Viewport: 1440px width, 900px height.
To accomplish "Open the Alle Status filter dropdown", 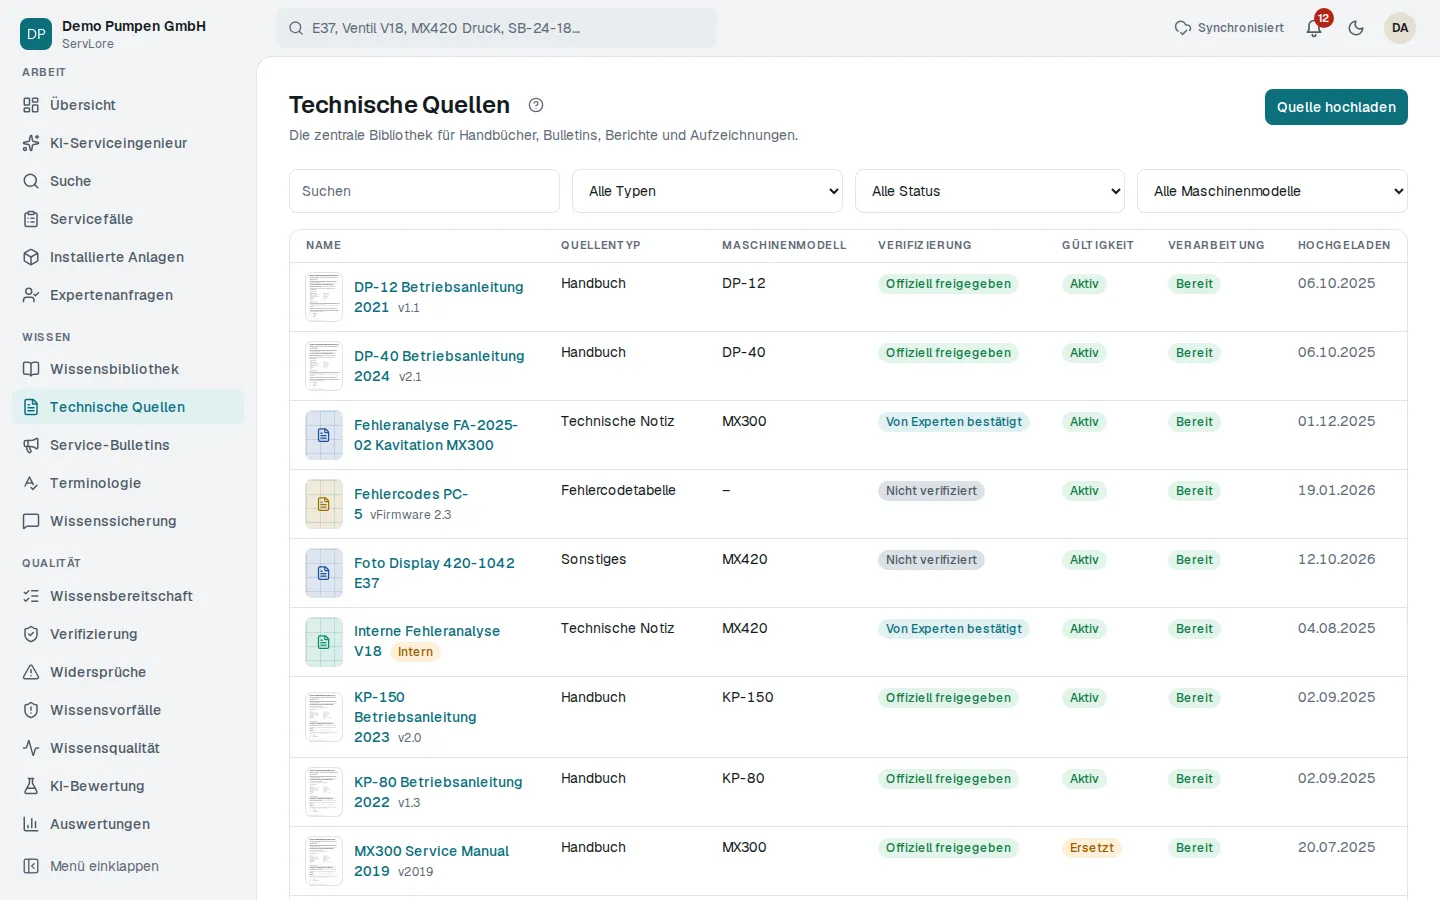I will 990,191.
